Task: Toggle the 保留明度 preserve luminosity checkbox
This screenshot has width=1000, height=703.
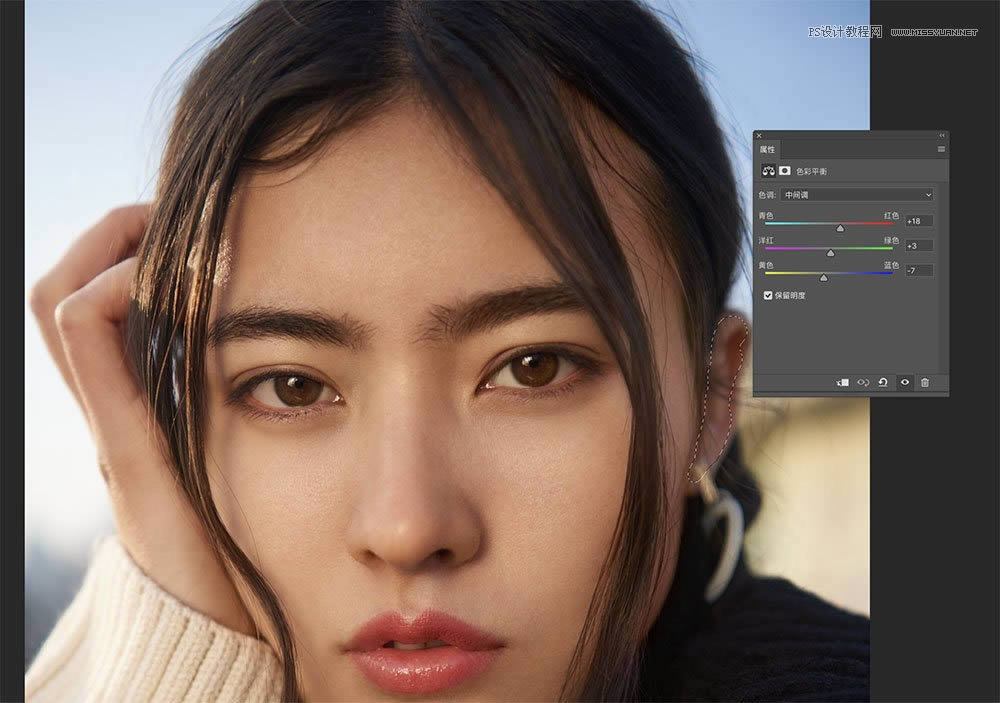Action: click(768, 295)
